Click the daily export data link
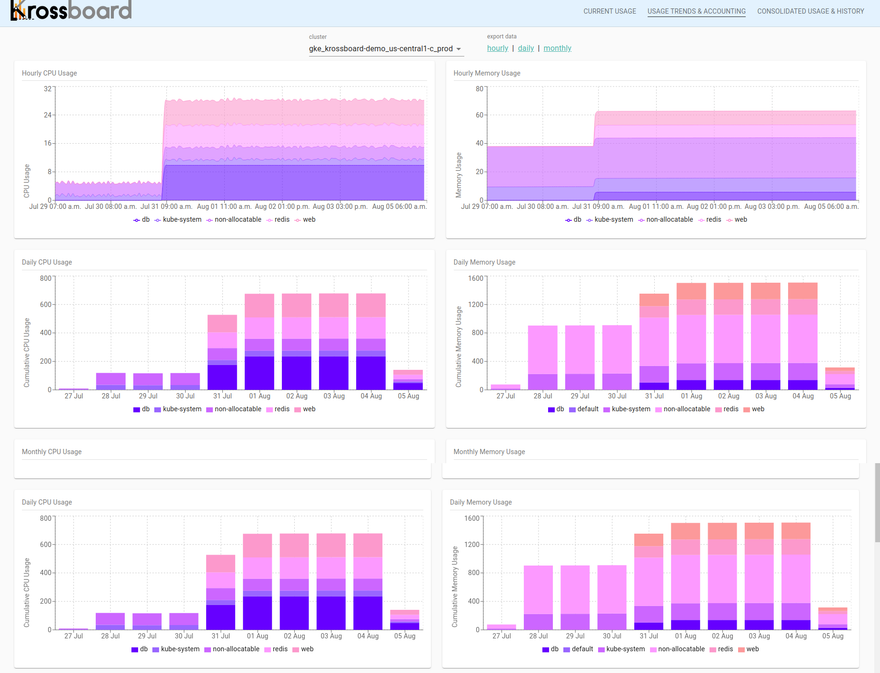Image resolution: width=880 pixels, height=673 pixels. pos(526,48)
